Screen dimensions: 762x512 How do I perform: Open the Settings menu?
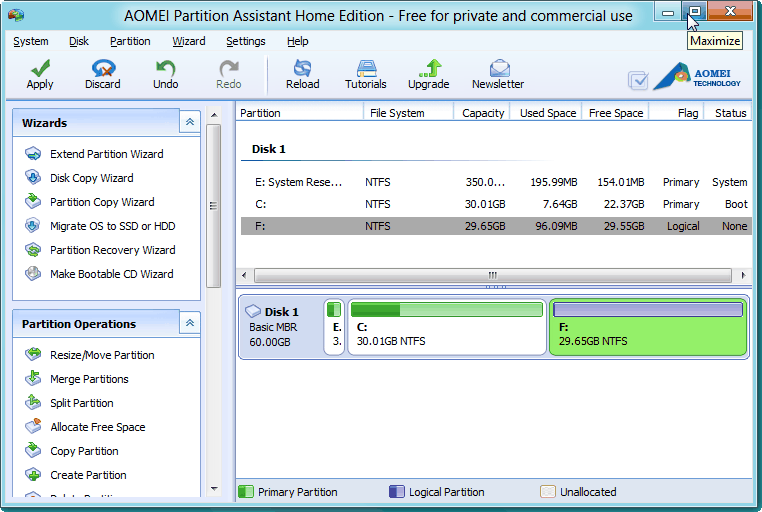tap(245, 41)
